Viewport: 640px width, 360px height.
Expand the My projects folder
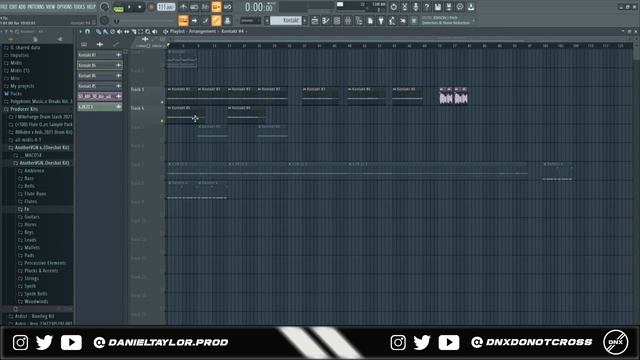click(22, 86)
